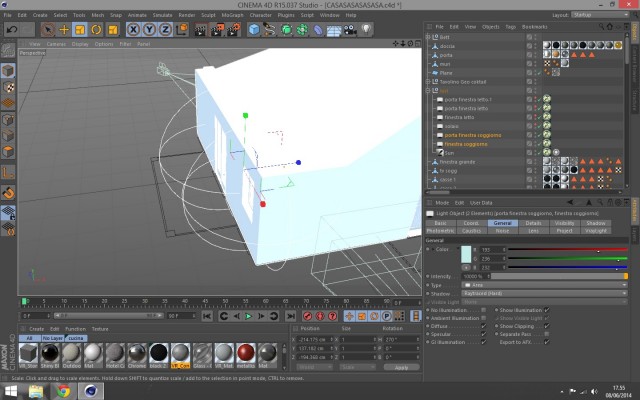
Task: Toggle the Show Illumination checkbox
Action: coord(547,310)
